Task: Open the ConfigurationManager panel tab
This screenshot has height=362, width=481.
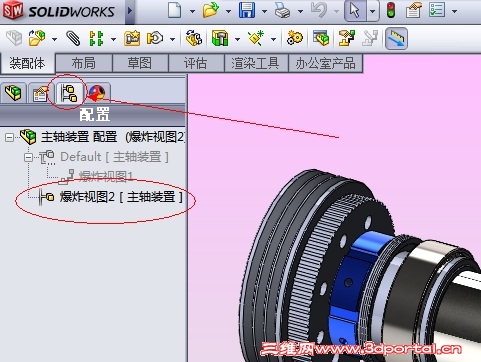Action: pyautogui.click(x=69, y=93)
